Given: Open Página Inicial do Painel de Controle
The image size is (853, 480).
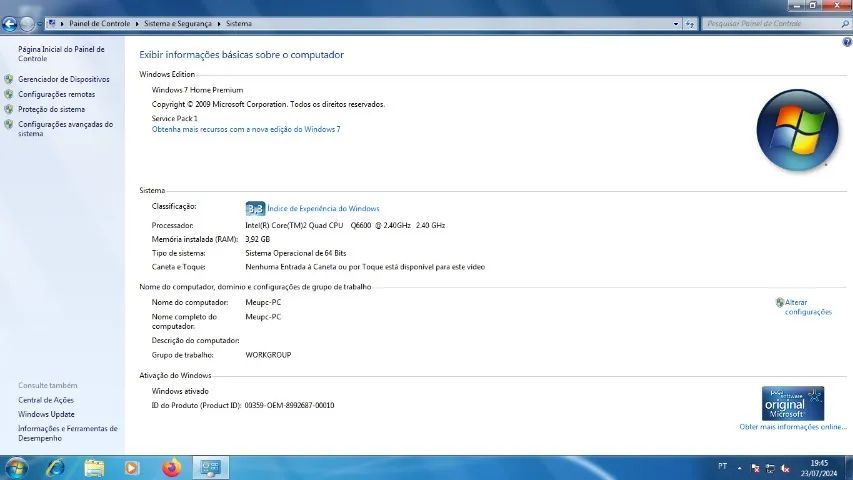Looking at the screenshot, I should coord(61,53).
